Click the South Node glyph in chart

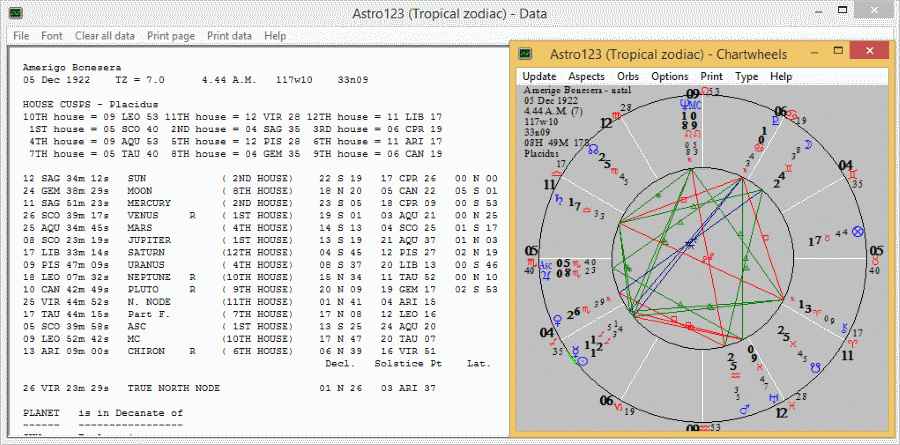[815, 367]
